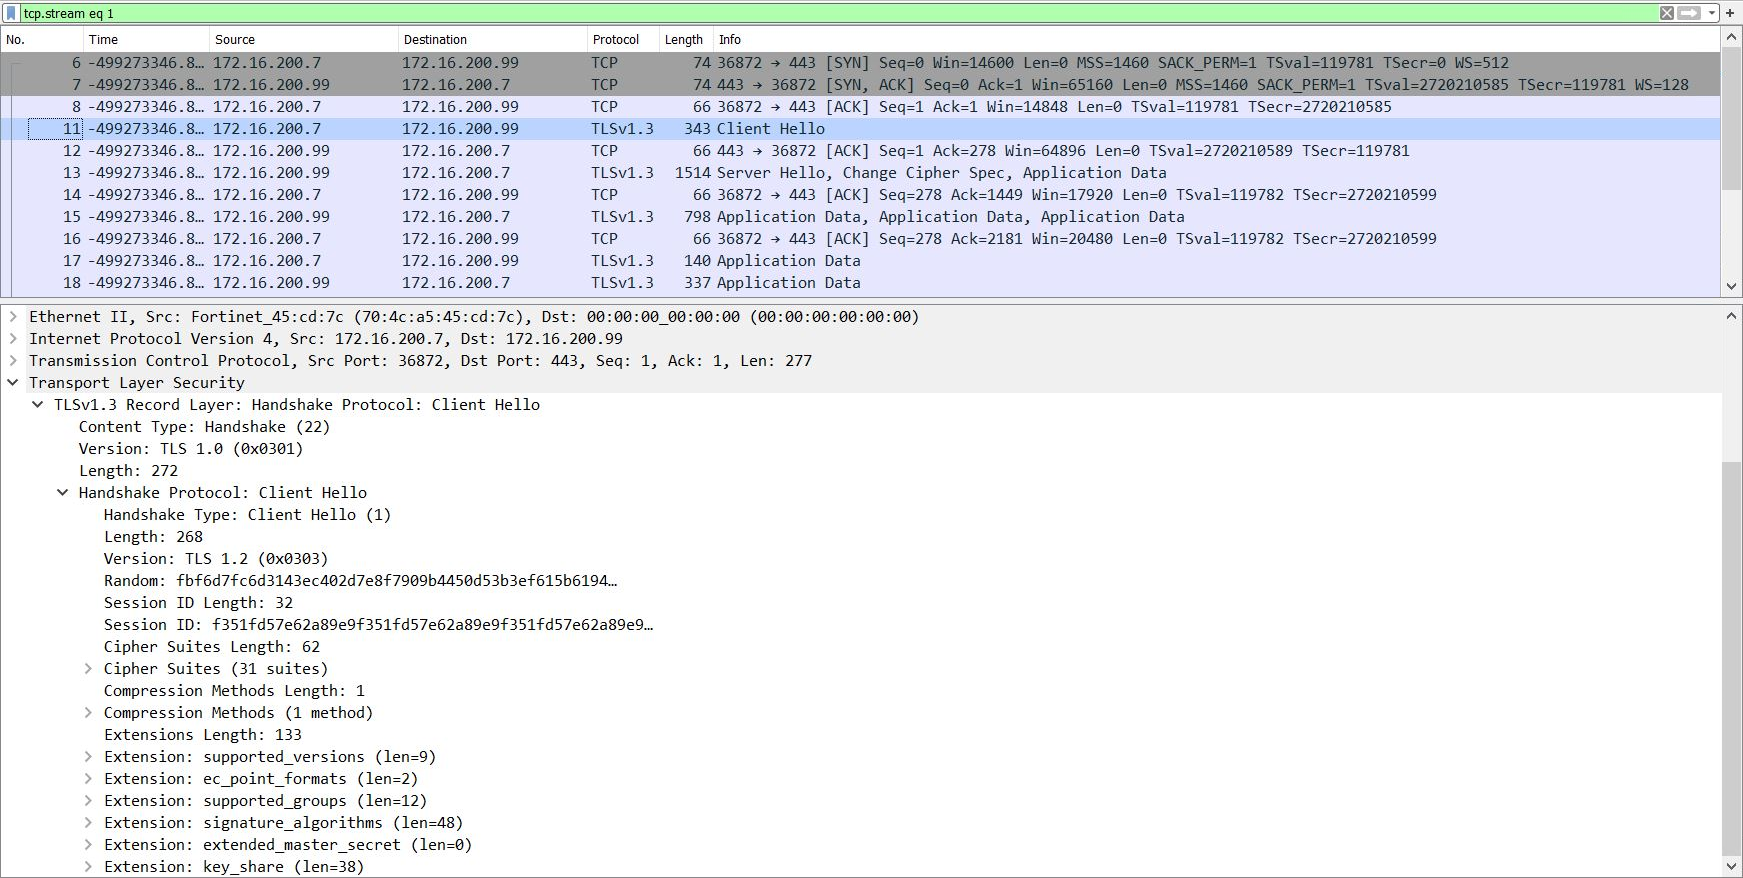Add a filter button with the plus icon

1730,13
